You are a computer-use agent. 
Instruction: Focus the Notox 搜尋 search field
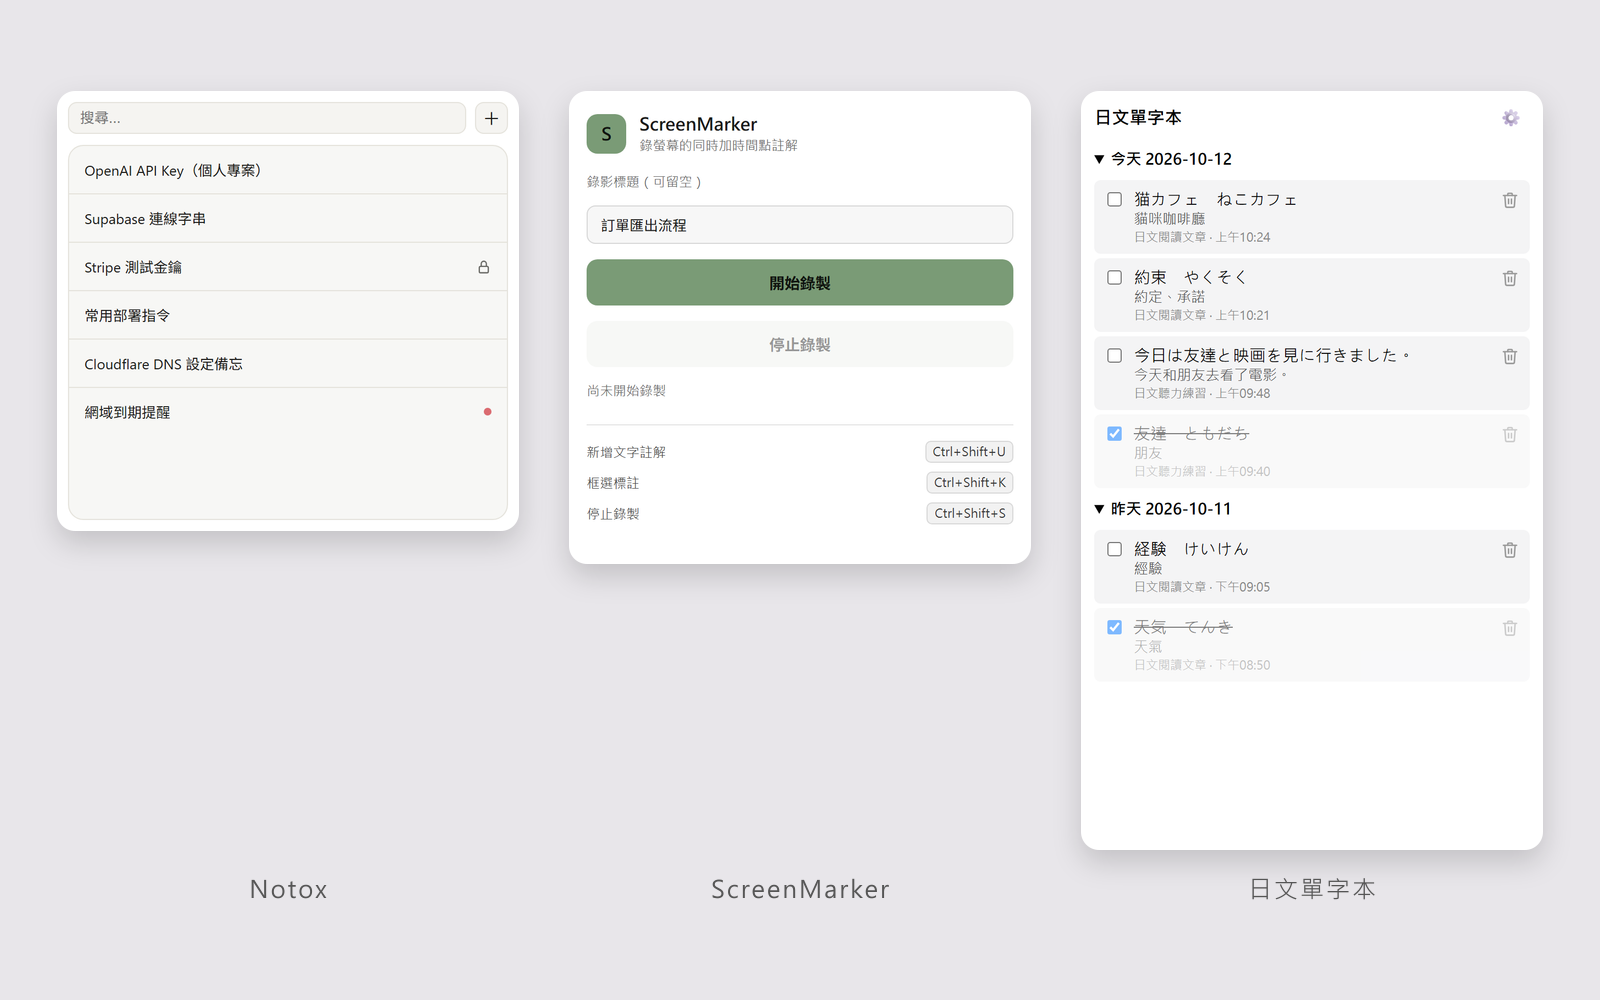coord(267,118)
